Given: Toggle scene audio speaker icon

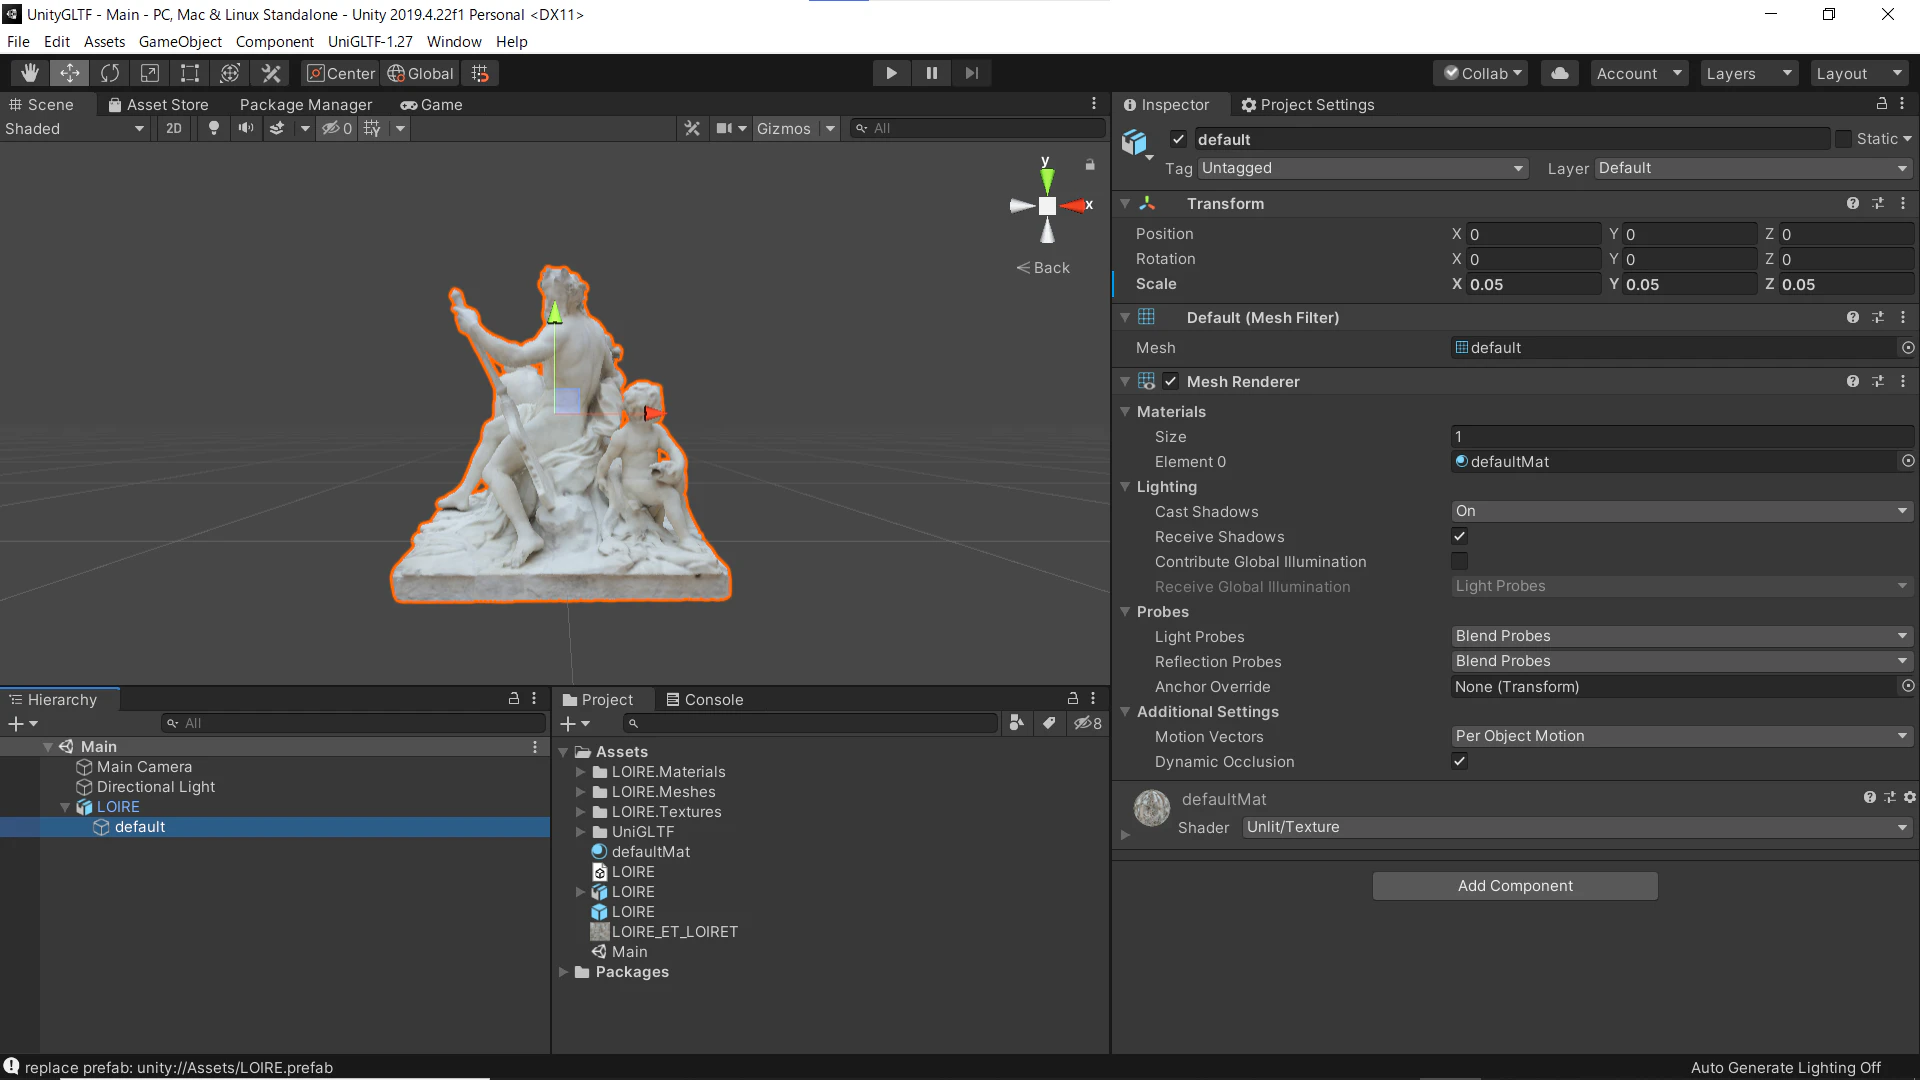Looking at the screenshot, I should coord(245,128).
